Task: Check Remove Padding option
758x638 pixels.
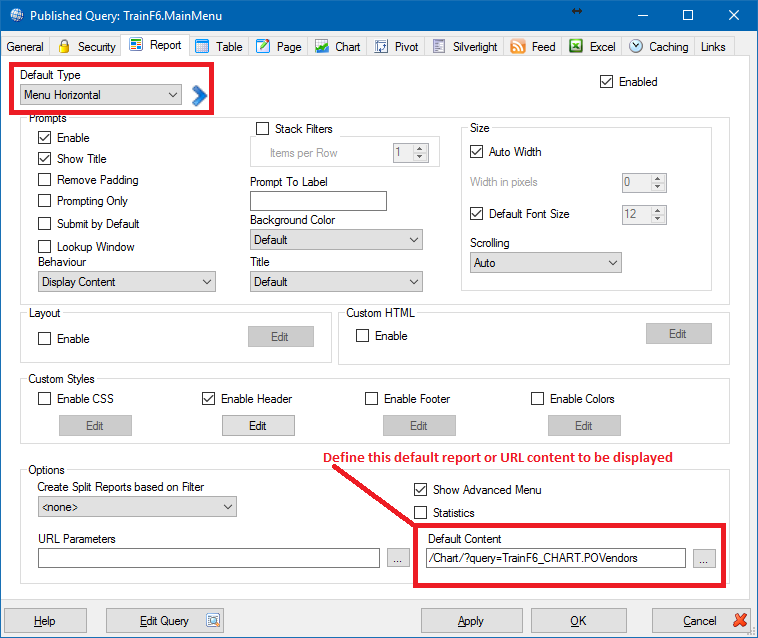Action: pyautogui.click(x=44, y=180)
